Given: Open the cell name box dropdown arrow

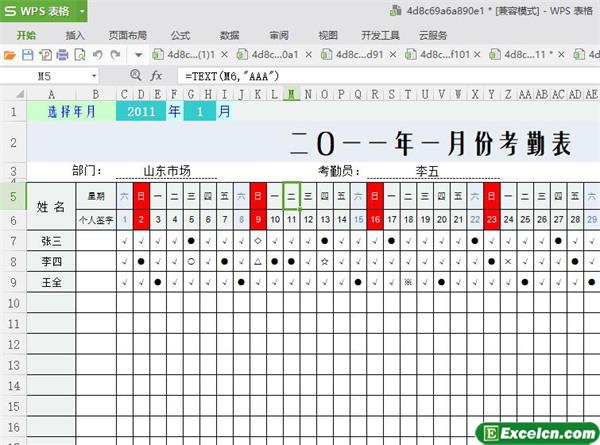Looking at the screenshot, I should [94, 76].
